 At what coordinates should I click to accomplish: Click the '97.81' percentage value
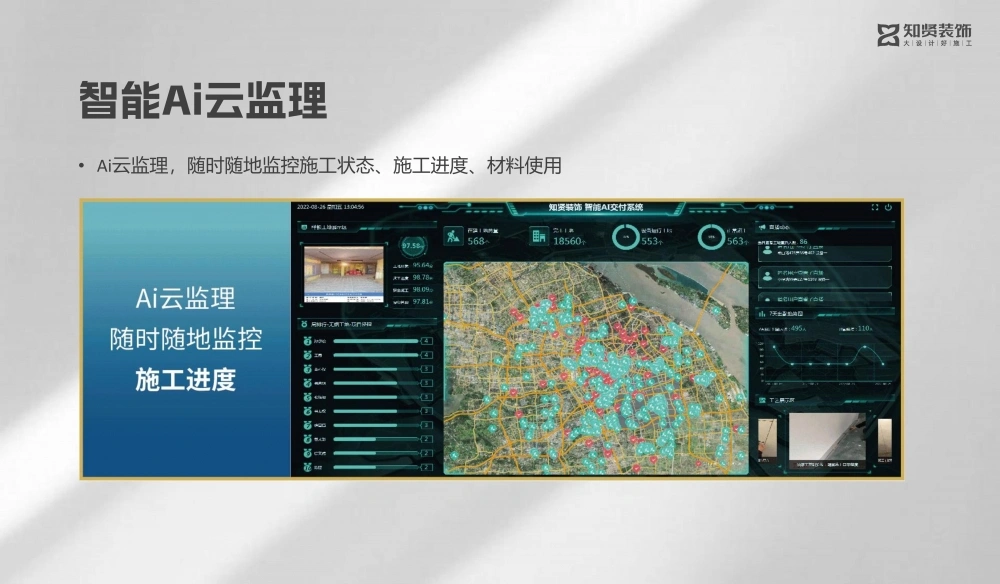421,302
